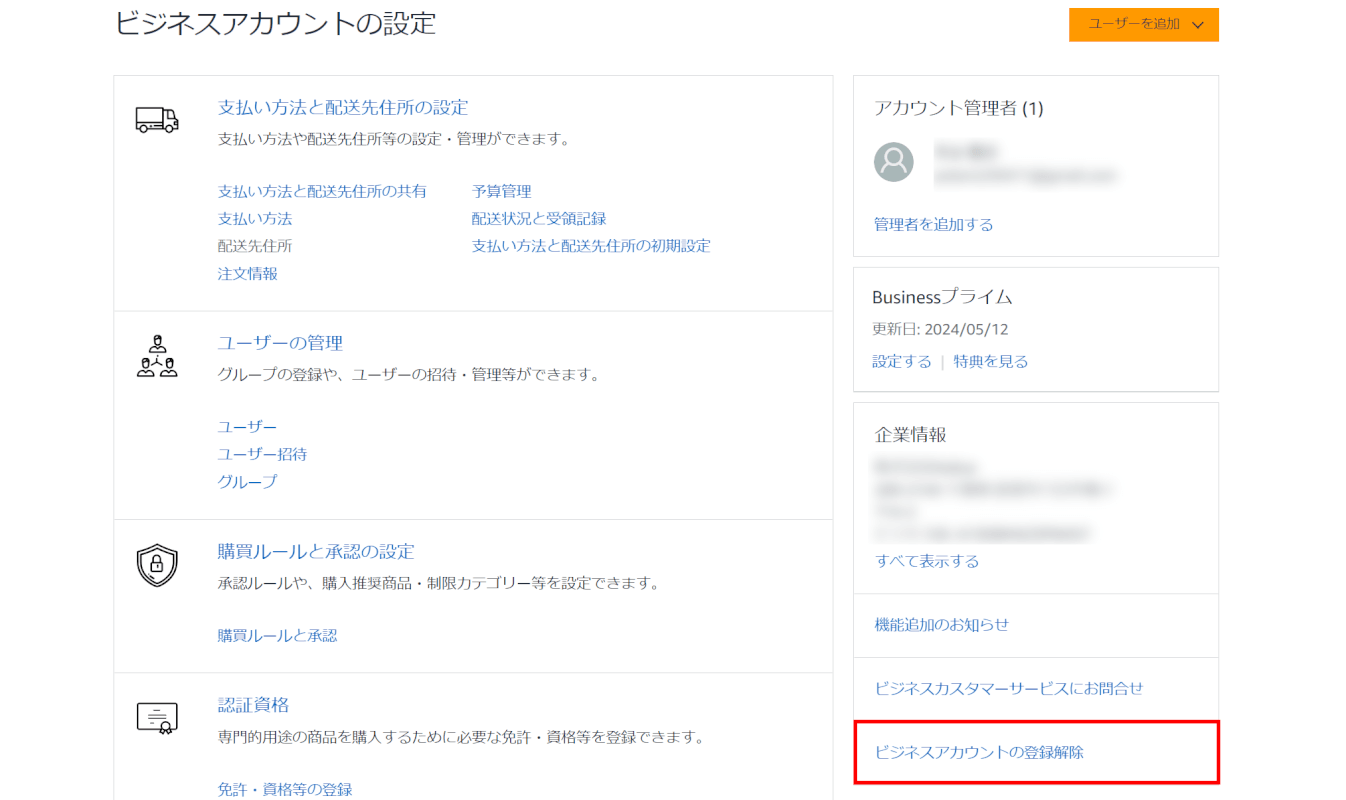
Task: Open the グループ link
Action: point(248,481)
